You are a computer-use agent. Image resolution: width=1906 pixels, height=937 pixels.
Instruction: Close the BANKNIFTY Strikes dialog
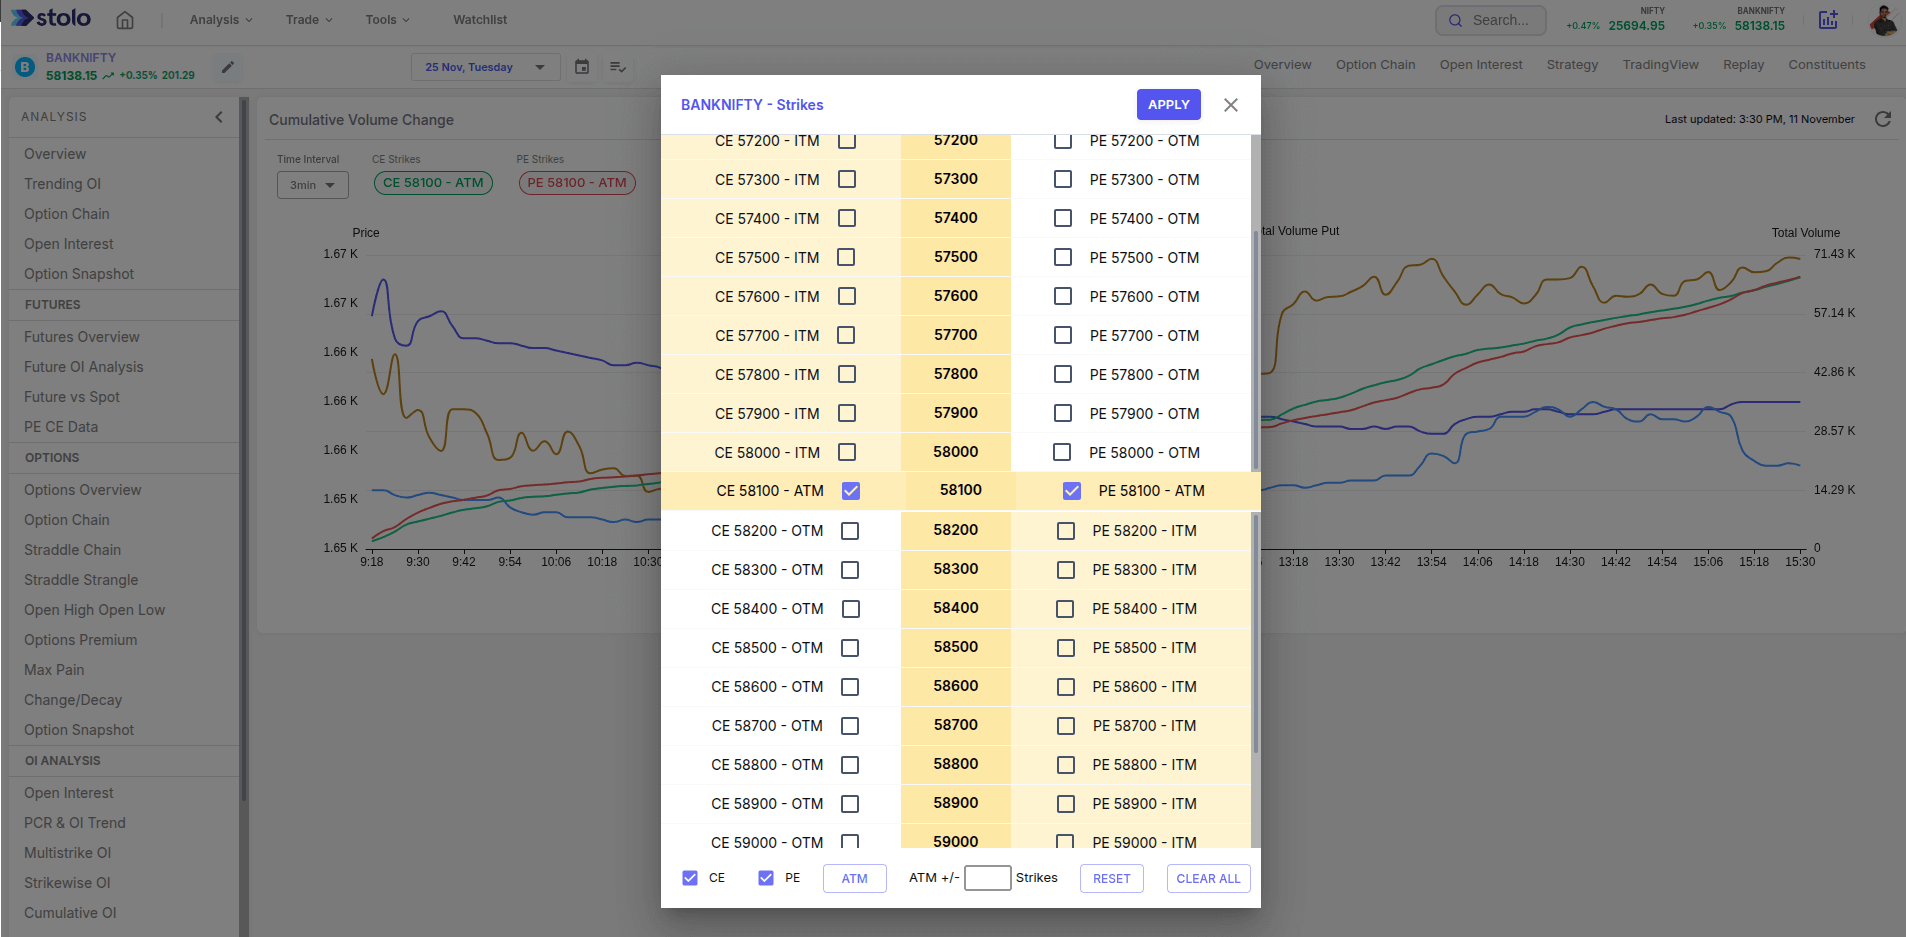click(1231, 105)
